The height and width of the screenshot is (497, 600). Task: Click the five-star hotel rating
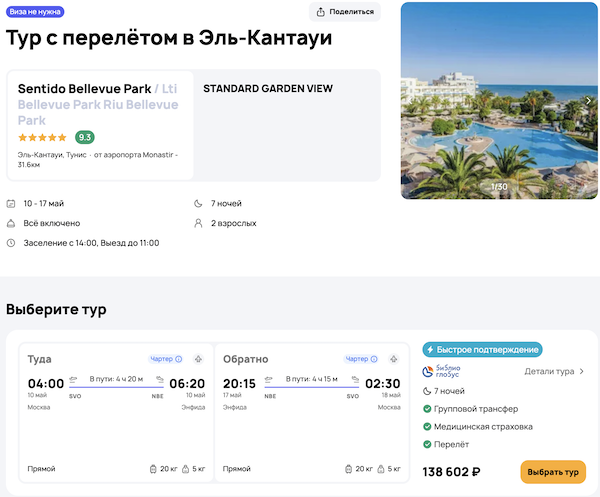tap(43, 137)
